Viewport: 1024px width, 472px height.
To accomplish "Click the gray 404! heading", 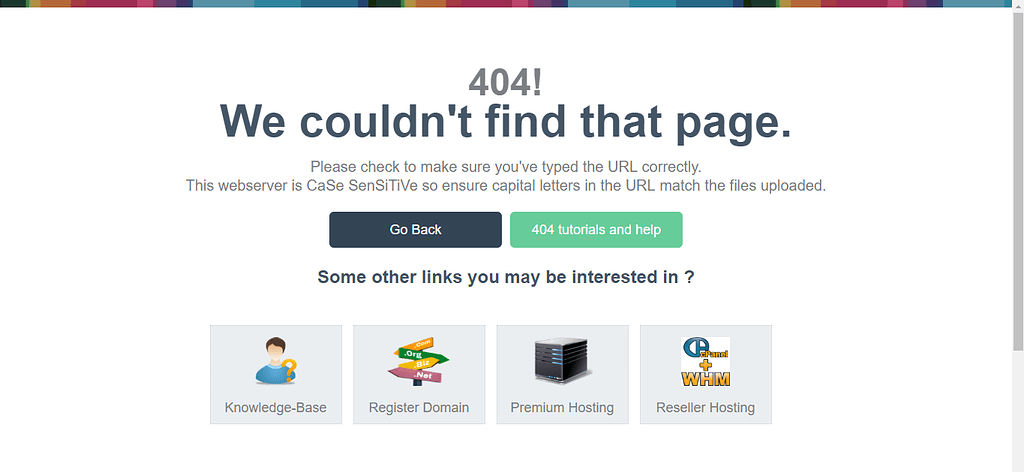I will pyautogui.click(x=505, y=83).
